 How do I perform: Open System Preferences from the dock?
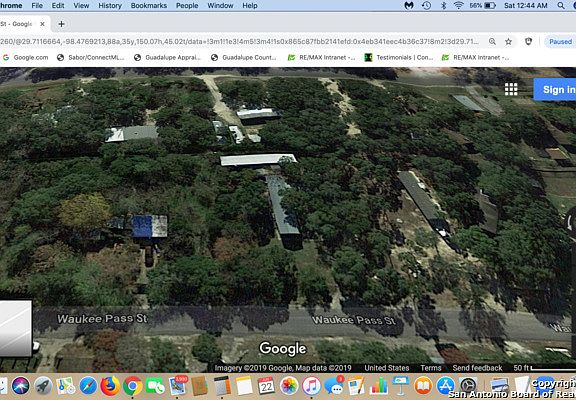click(468, 386)
